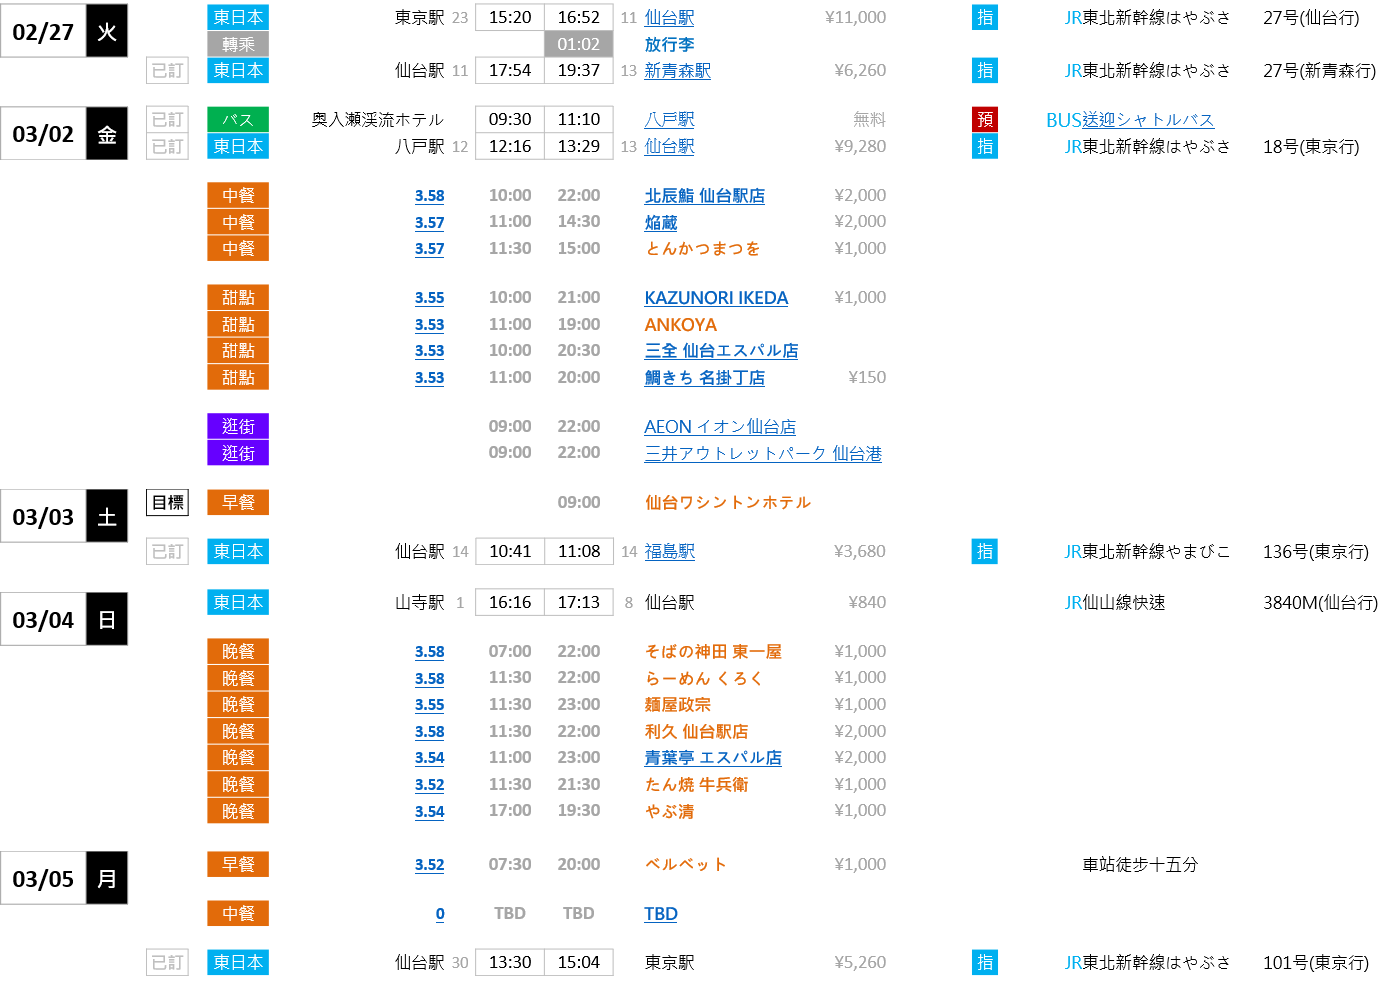Open the 3.58 rating link for 北辰鮨
Image resolution: width=1399 pixels, height=984 pixels.
[x=429, y=196]
